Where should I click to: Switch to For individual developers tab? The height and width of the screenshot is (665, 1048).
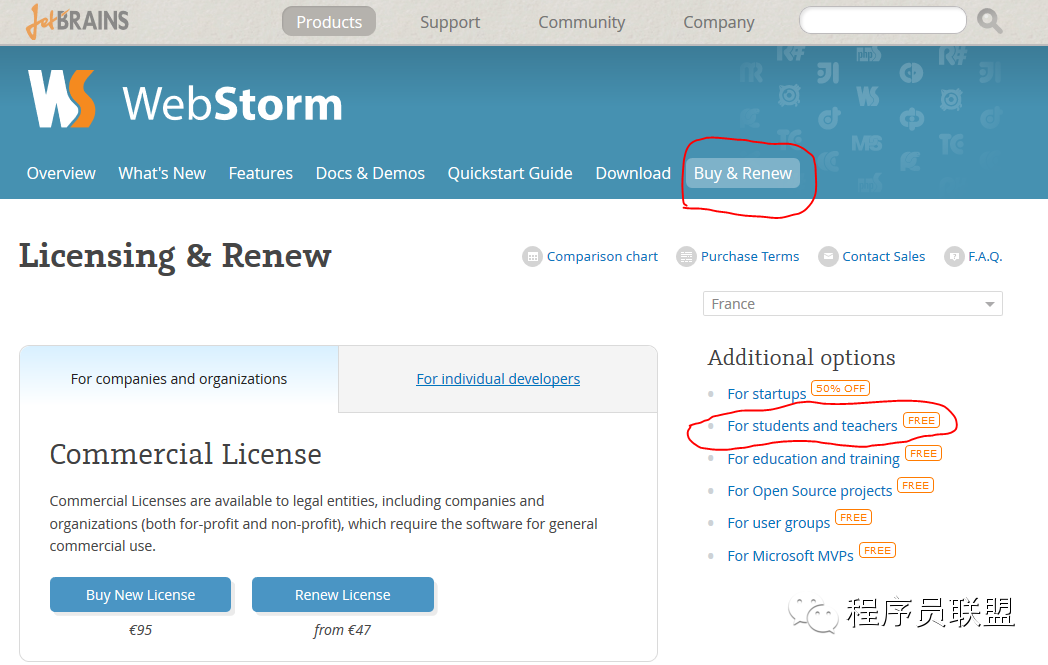coord(498,379)
